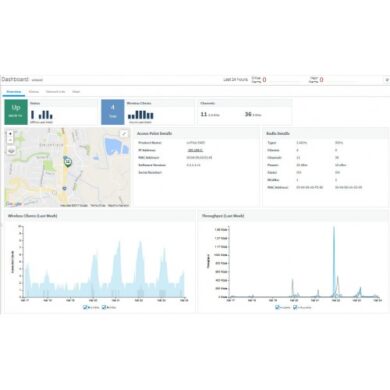Toggle the first legend checkbox under Wireless Clients chart

[x=85, y=307]
